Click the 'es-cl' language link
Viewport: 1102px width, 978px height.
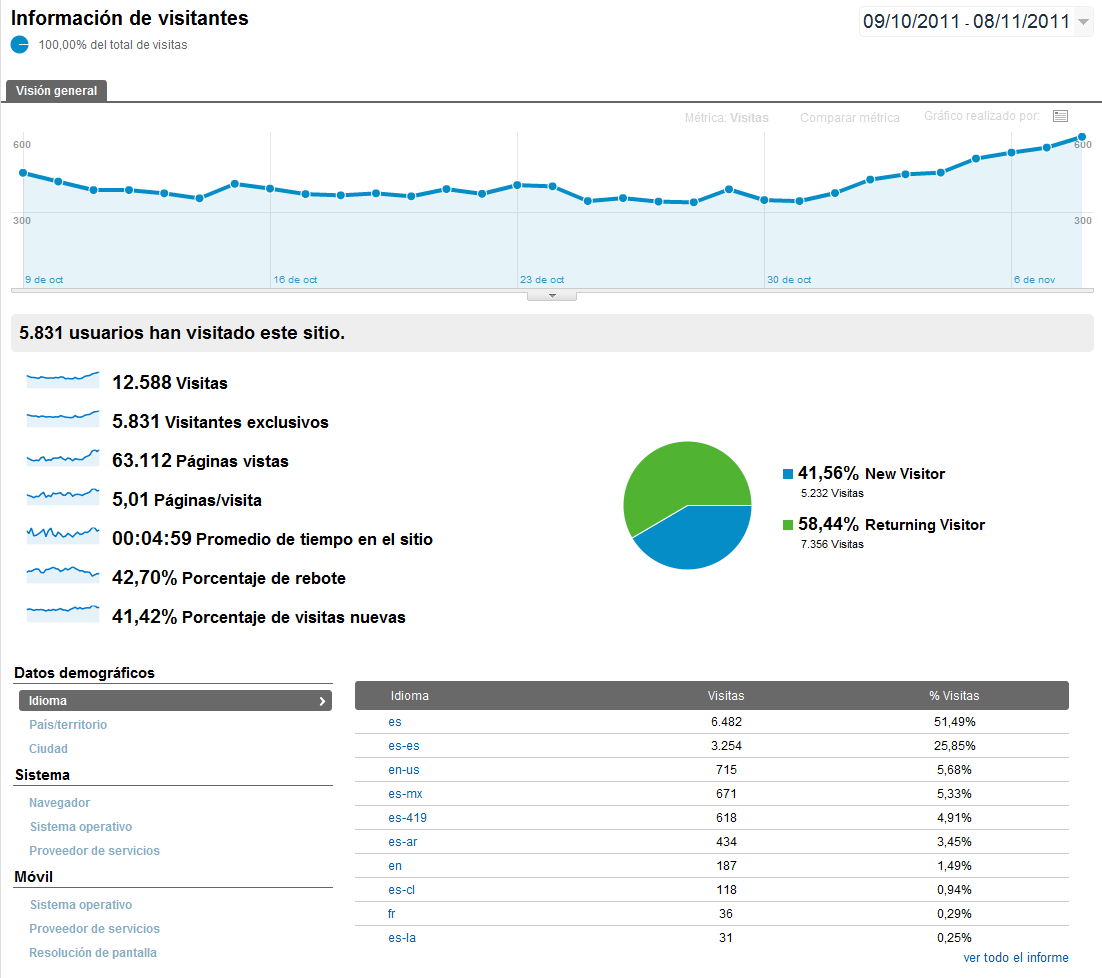401,889
